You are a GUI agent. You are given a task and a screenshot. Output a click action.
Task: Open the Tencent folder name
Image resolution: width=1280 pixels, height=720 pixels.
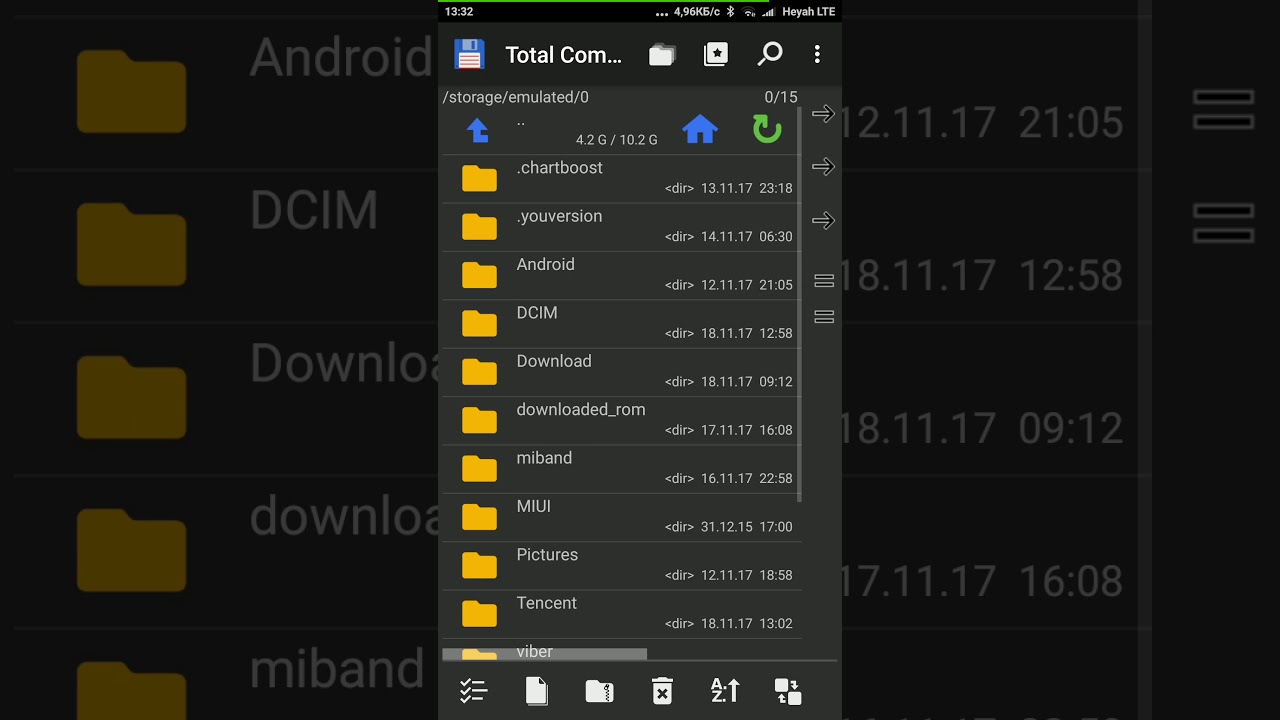coord(546,603)
